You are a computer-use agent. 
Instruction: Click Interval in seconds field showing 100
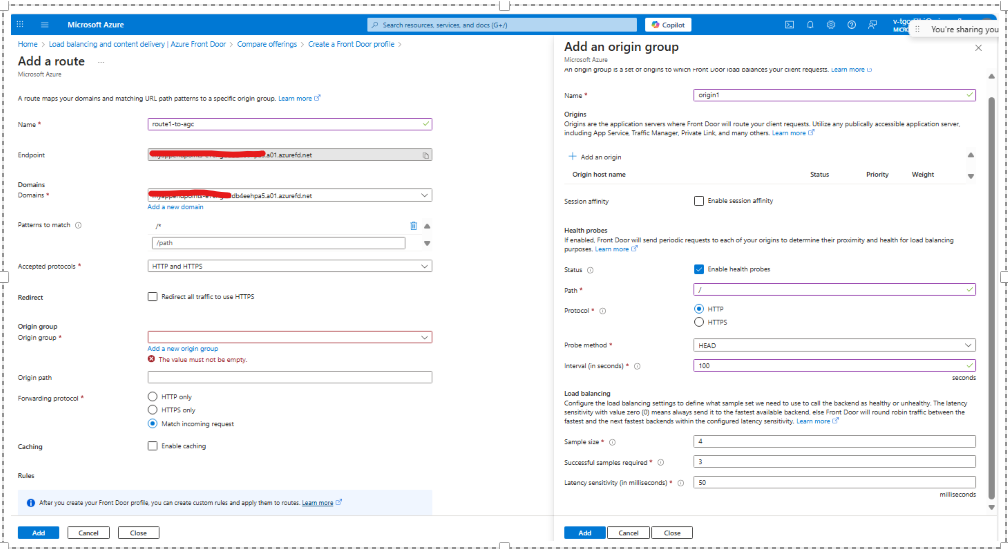click(834, 365)
